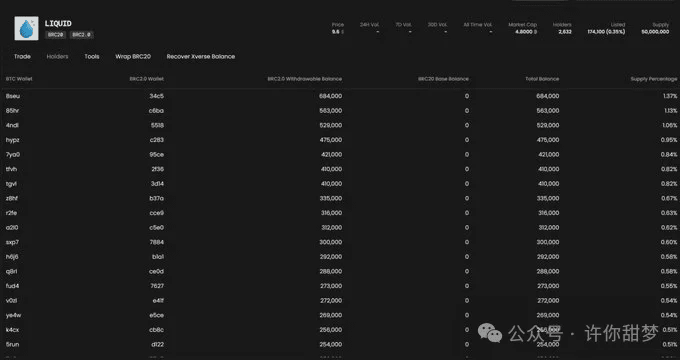
Task: Click the WeChat logo watermark icon
Action: click(x=490, y=333)
